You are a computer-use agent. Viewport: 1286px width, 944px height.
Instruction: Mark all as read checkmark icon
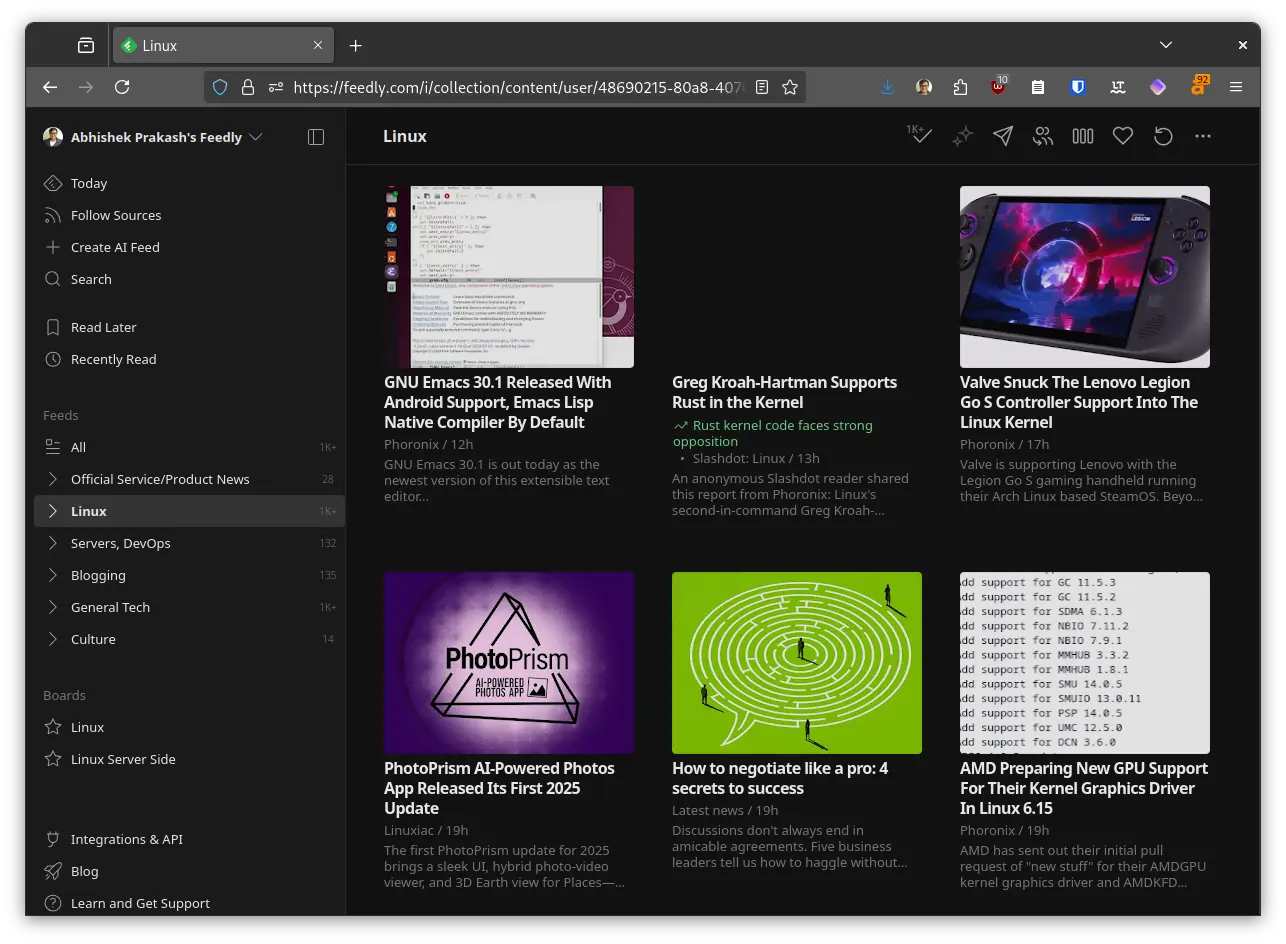pyautogui.click(x=920, y=136)
